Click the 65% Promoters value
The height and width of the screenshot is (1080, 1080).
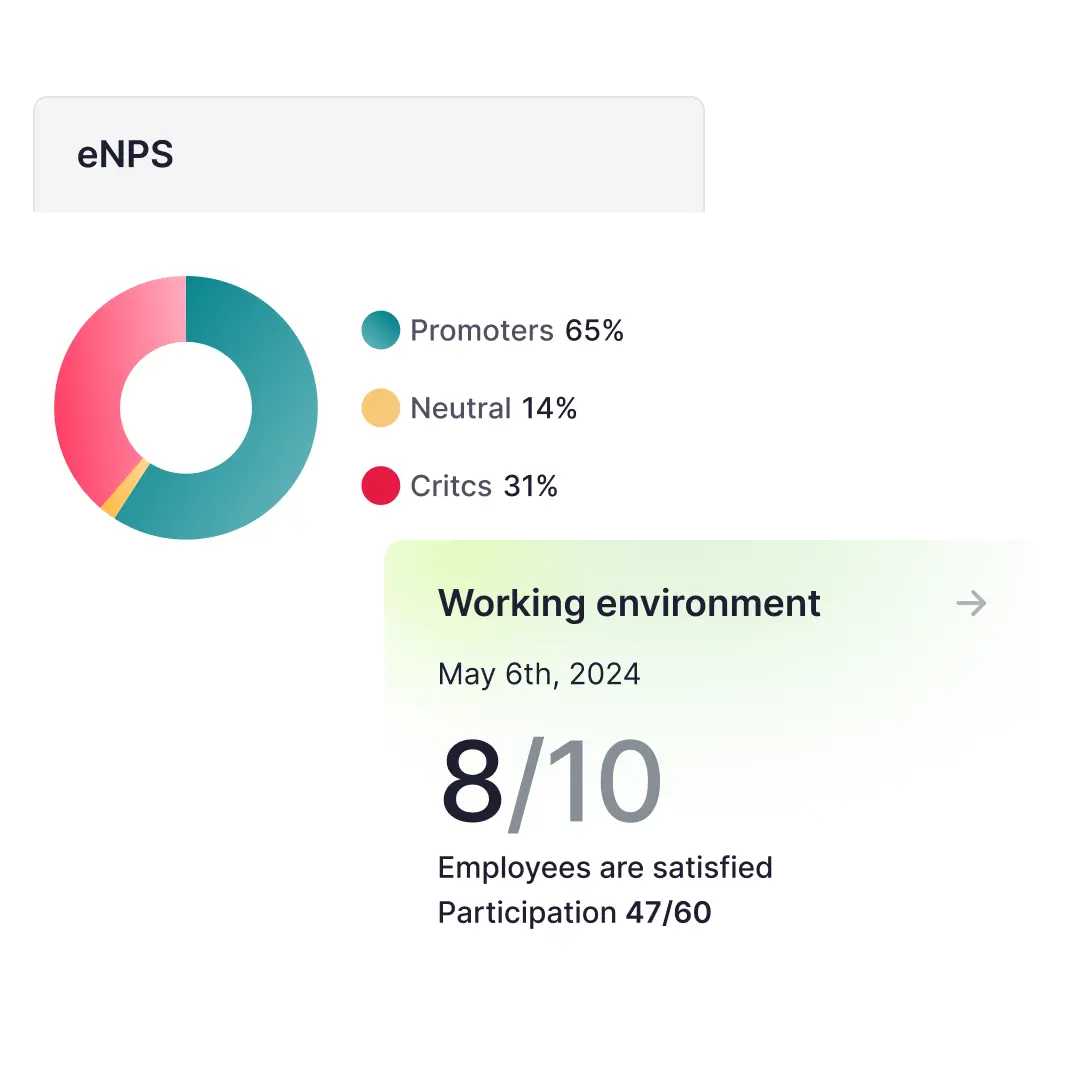click(x=594, y=330)
